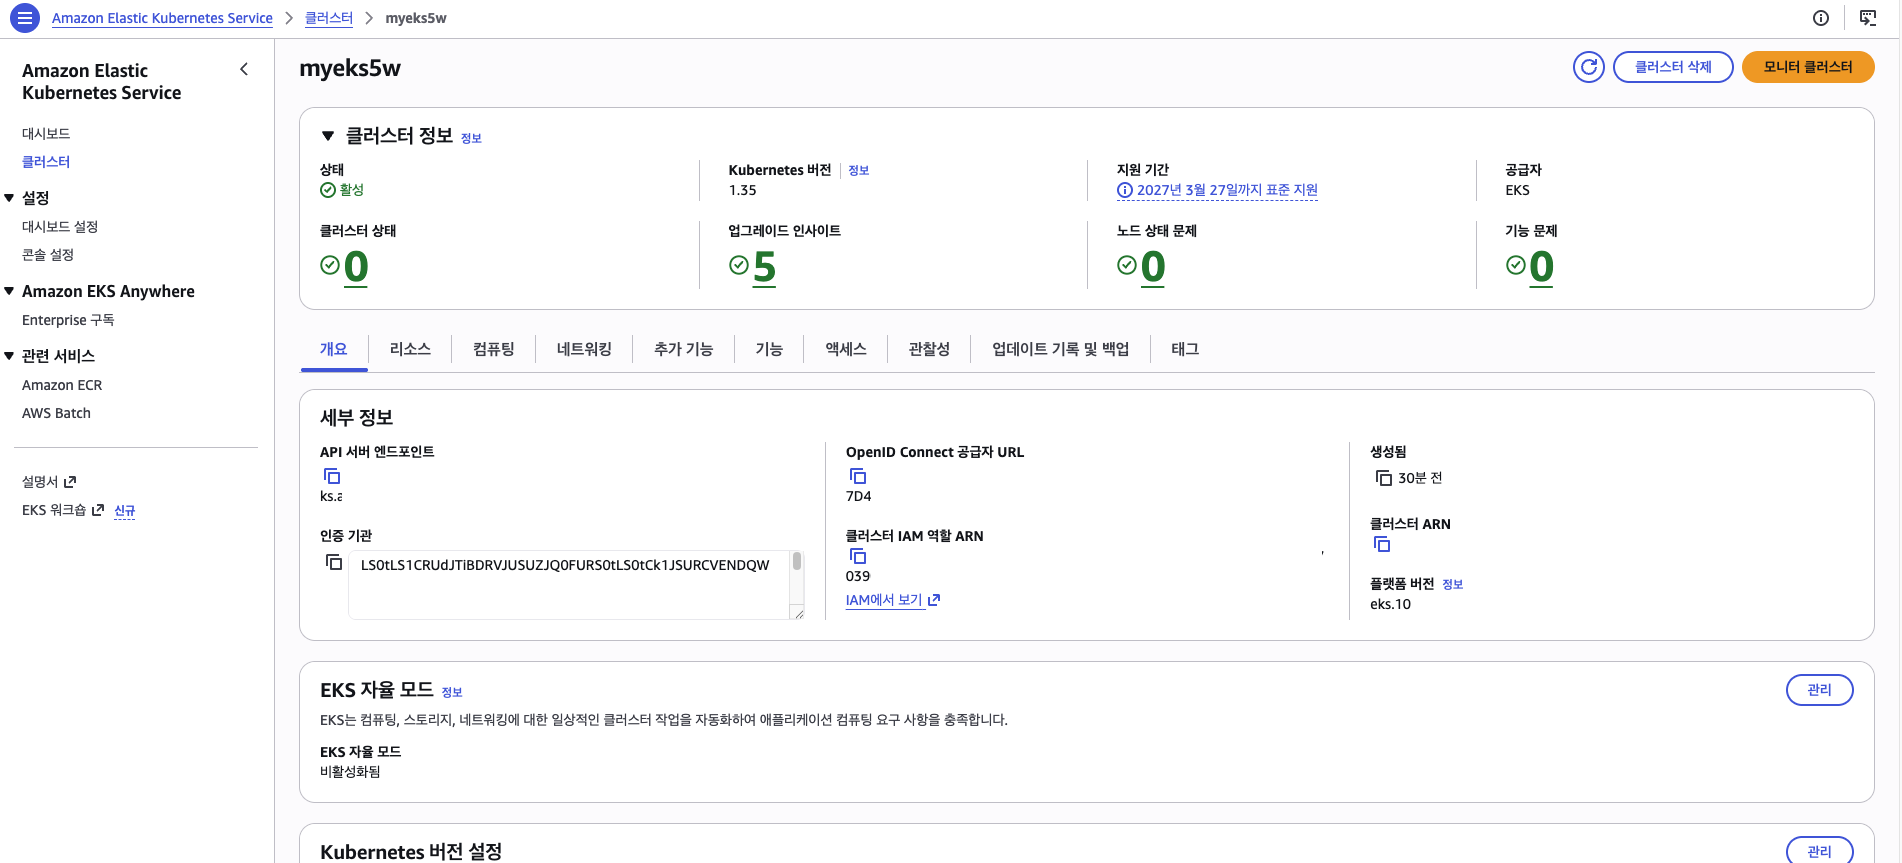Image resolution: width=1902 pixels, height=863 pixels.
Task: Collapse the 관련 서비스 sidebar group
Action: point(9,356)
